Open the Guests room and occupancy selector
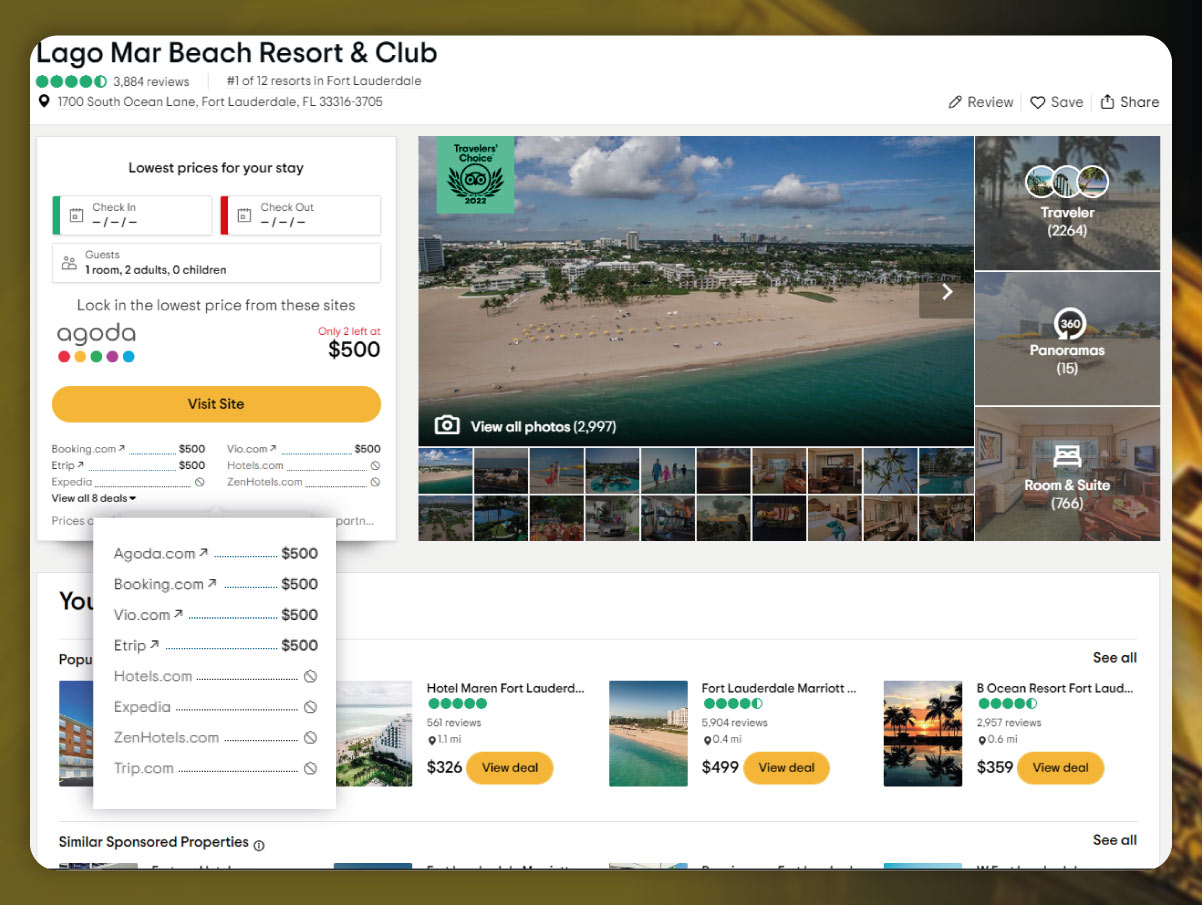Screen dimensions: 1202x905 (216, 263)
